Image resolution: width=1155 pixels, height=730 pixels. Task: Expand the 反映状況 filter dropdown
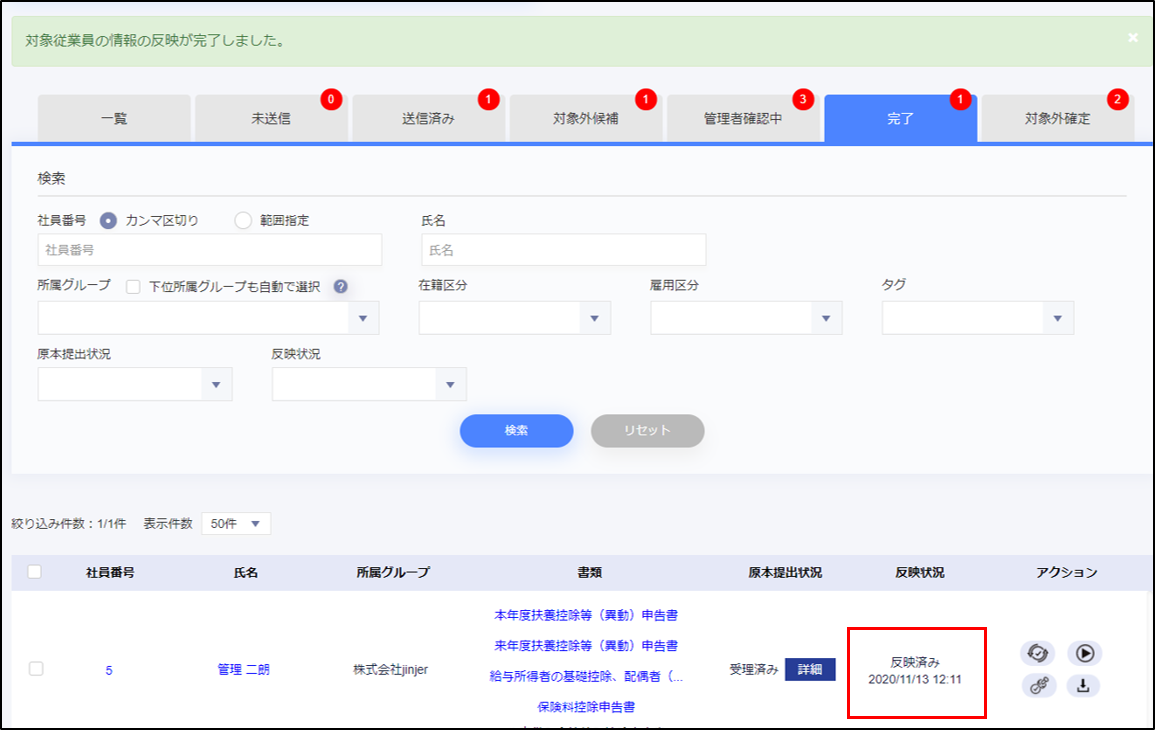click(x=368, y=384)
